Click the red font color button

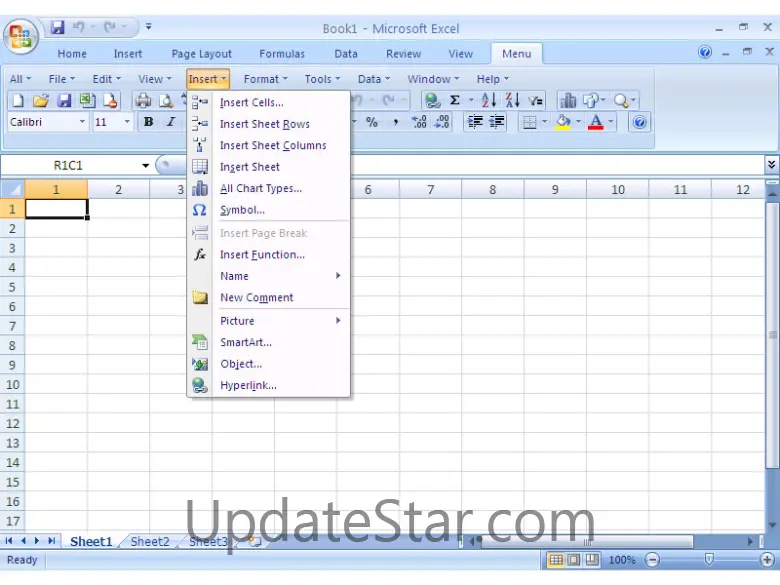coord(595,122)
